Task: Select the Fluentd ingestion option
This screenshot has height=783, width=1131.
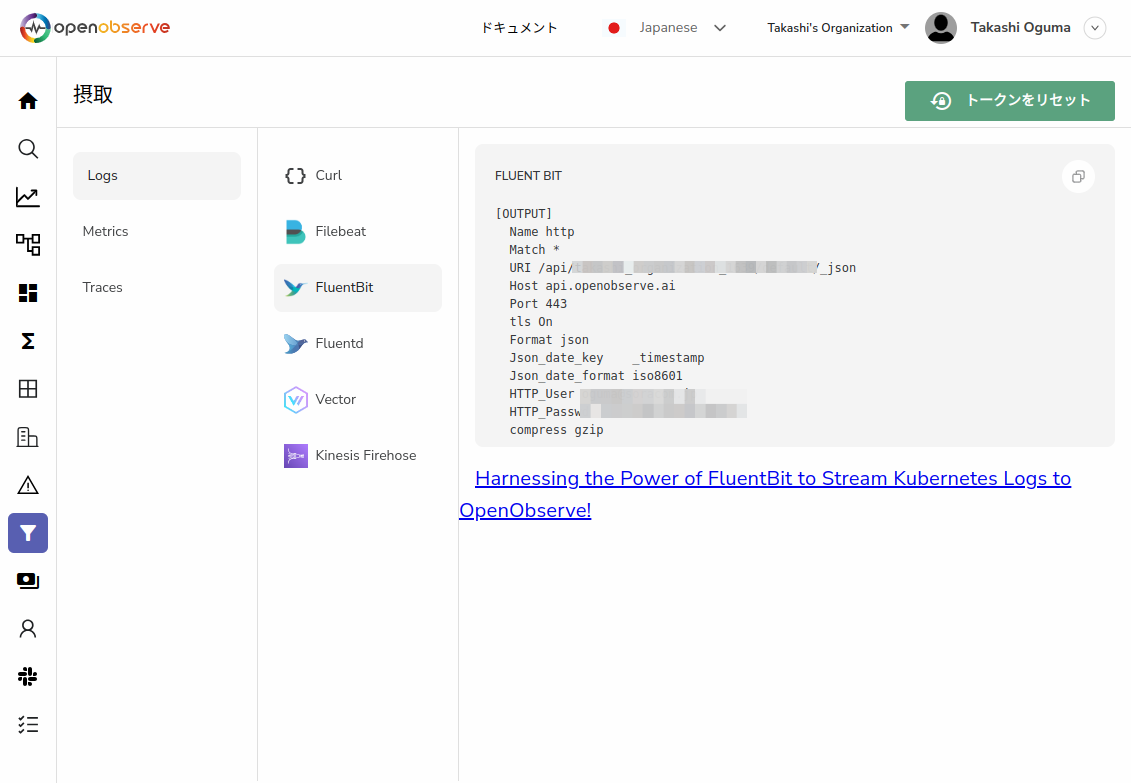Action: click(358, 343)
